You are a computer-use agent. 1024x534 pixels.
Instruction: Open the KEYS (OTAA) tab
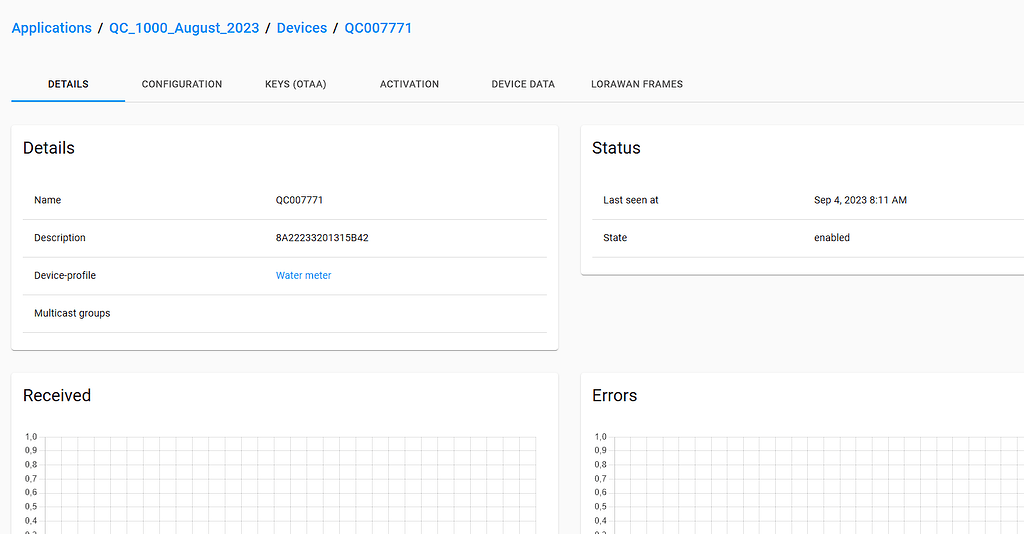click(295, 84)
